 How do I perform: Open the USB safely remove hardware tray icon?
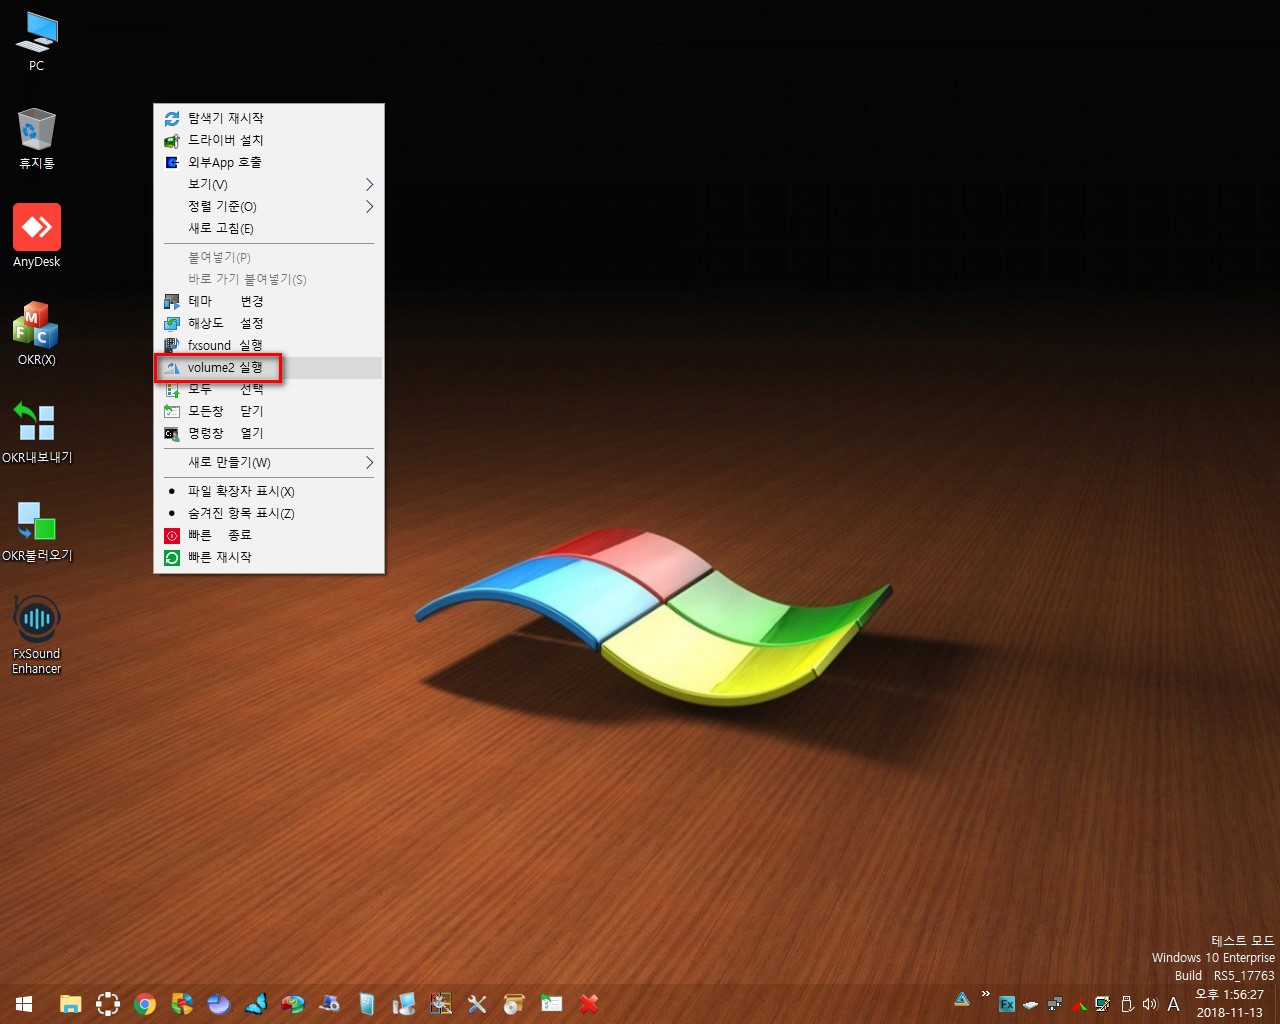(1127, 1004)
